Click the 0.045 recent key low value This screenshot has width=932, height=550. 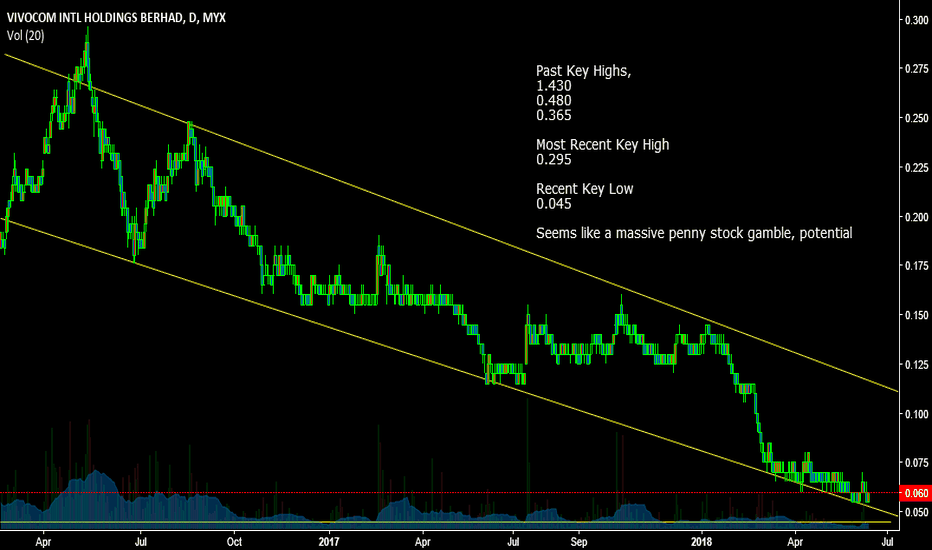click(x=553, y=204)
